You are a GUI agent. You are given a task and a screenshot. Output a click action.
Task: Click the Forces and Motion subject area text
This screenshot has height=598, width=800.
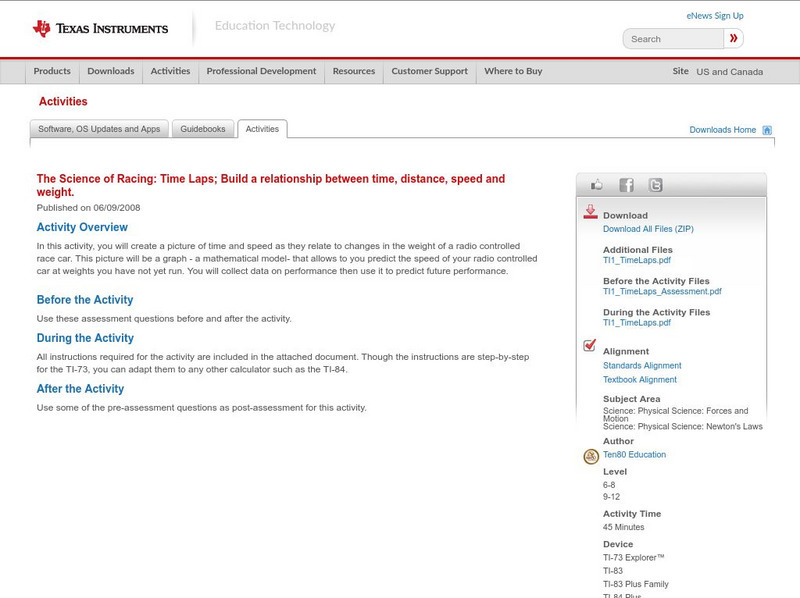point(676,414)
